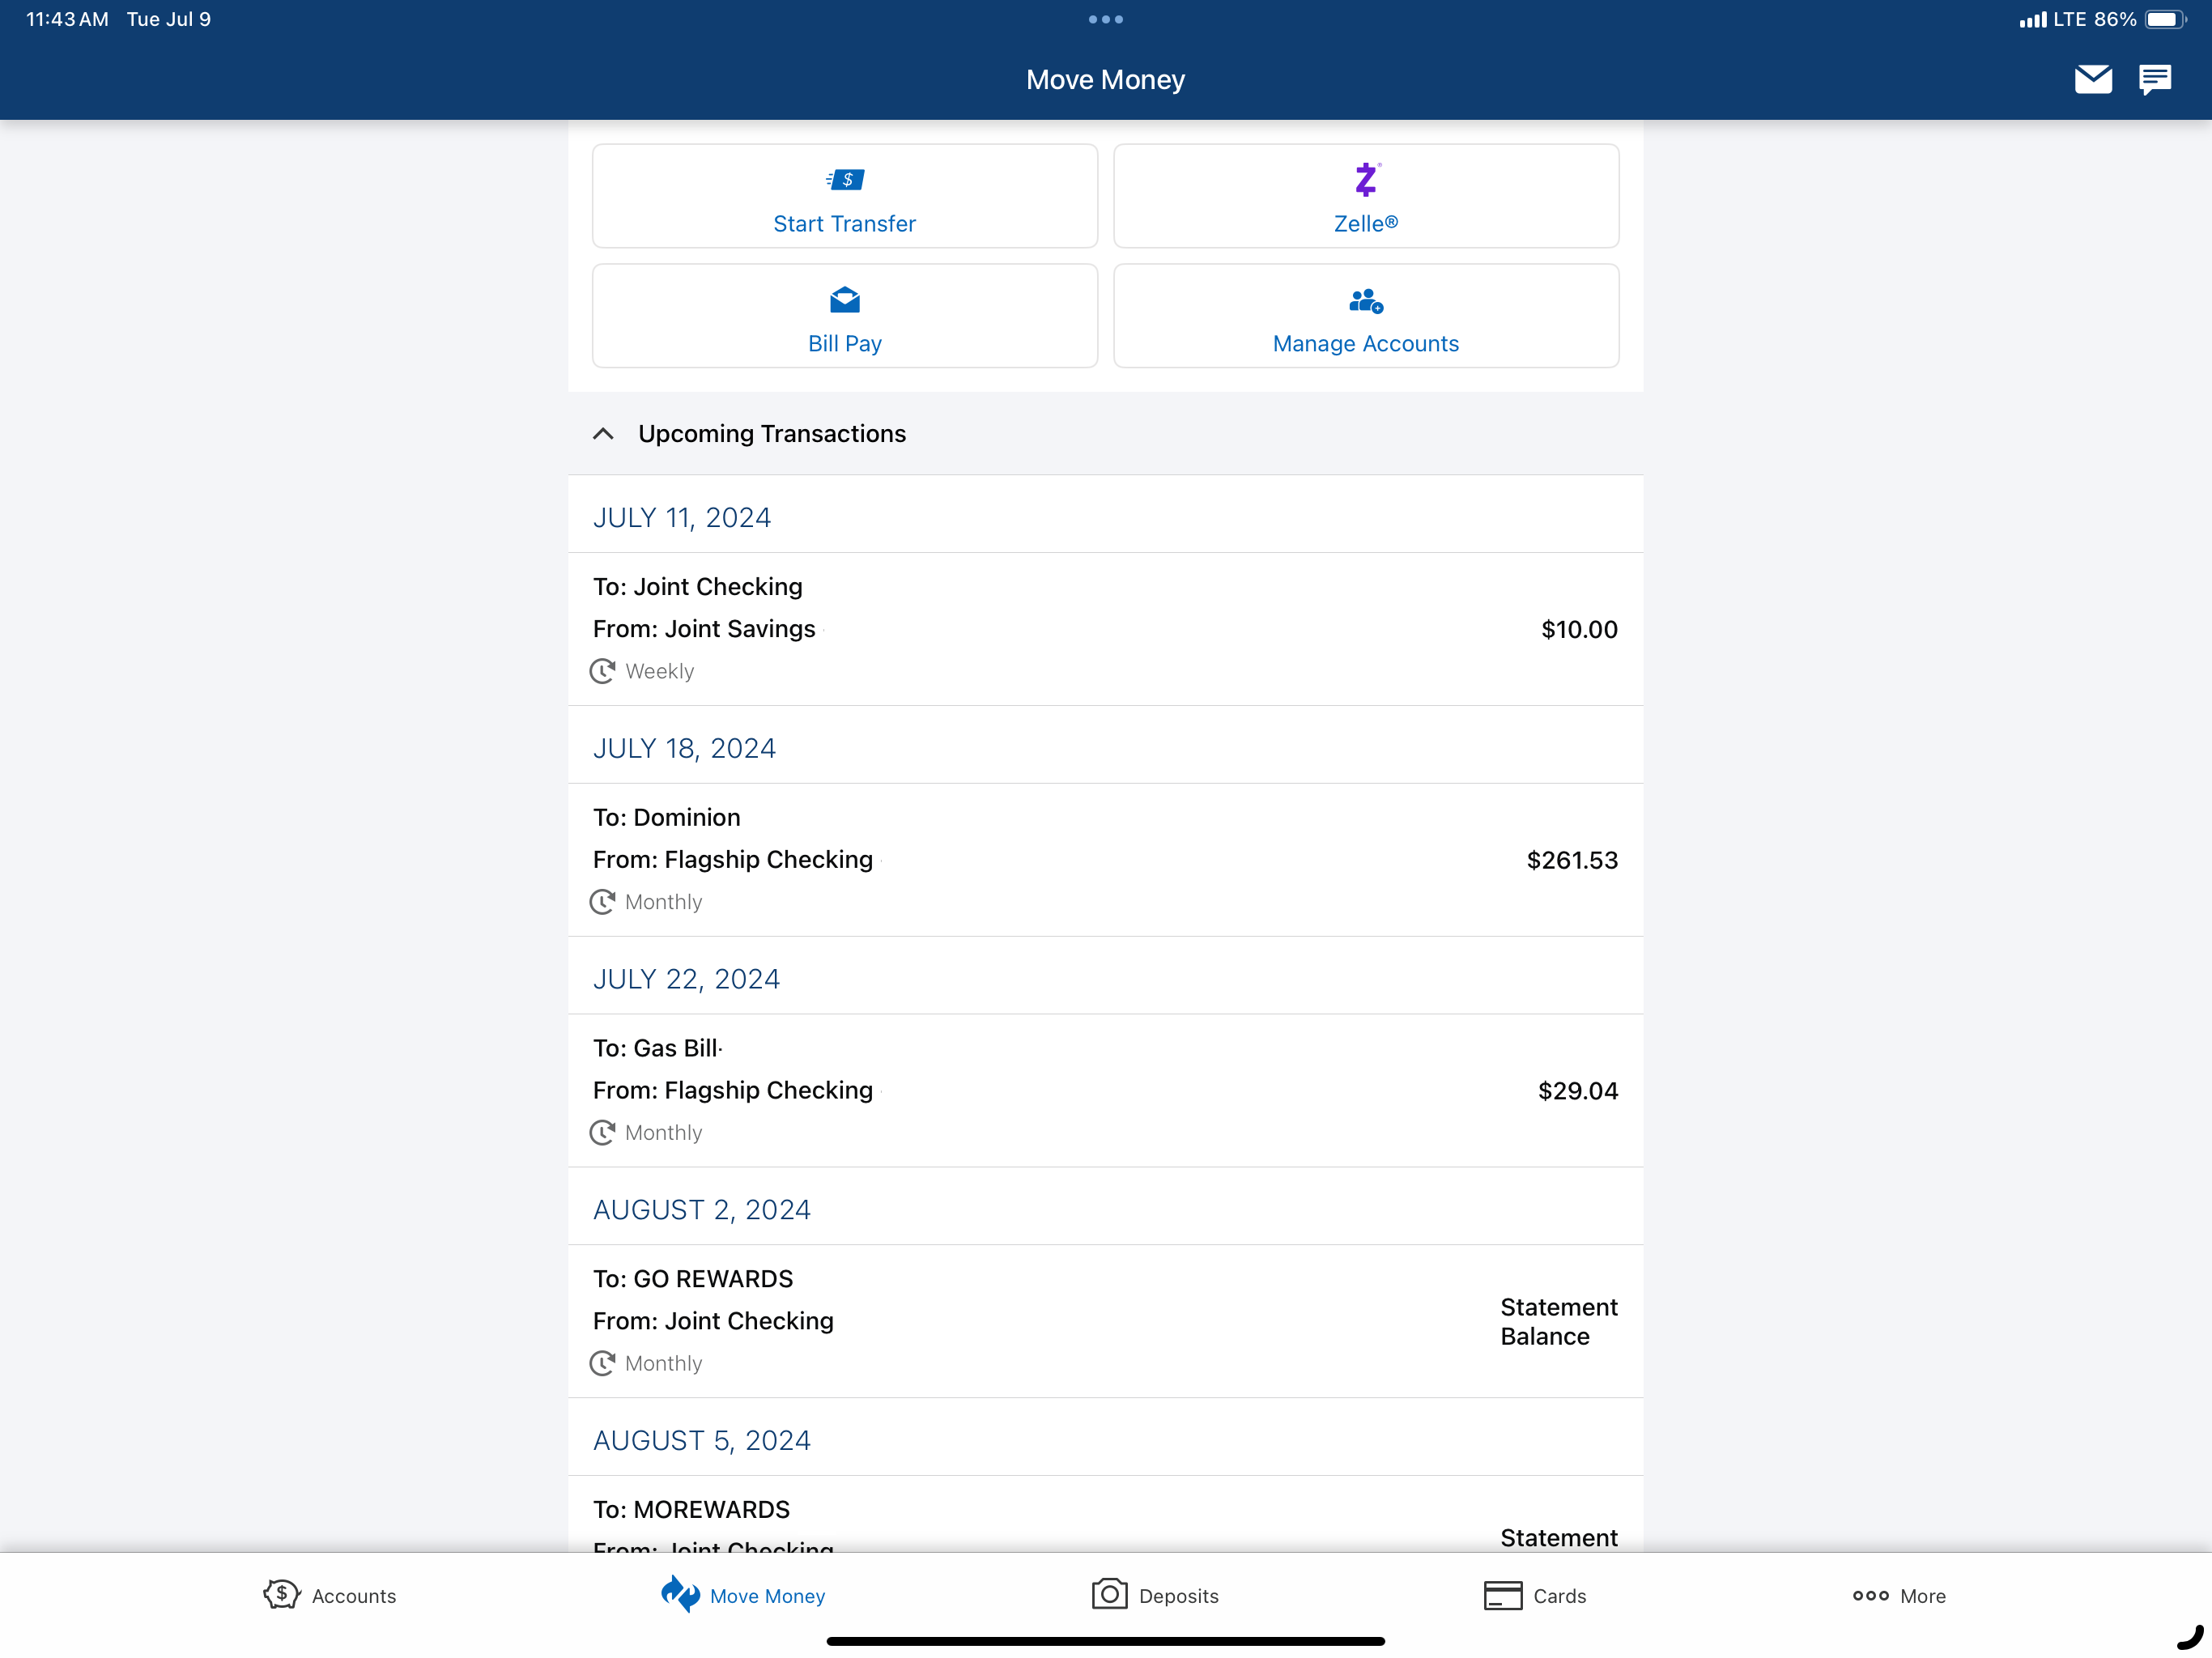Tap the $29.04 amount
The width and height of the screenshot is (2212, 1658).
(1578, 1091)
